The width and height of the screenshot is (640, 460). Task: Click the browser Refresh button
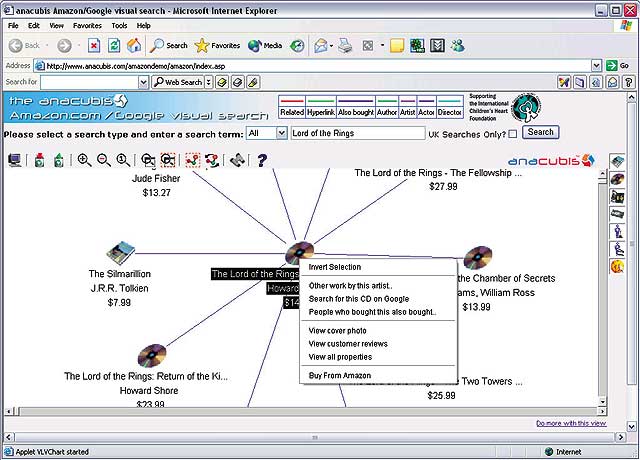[114, 46]
